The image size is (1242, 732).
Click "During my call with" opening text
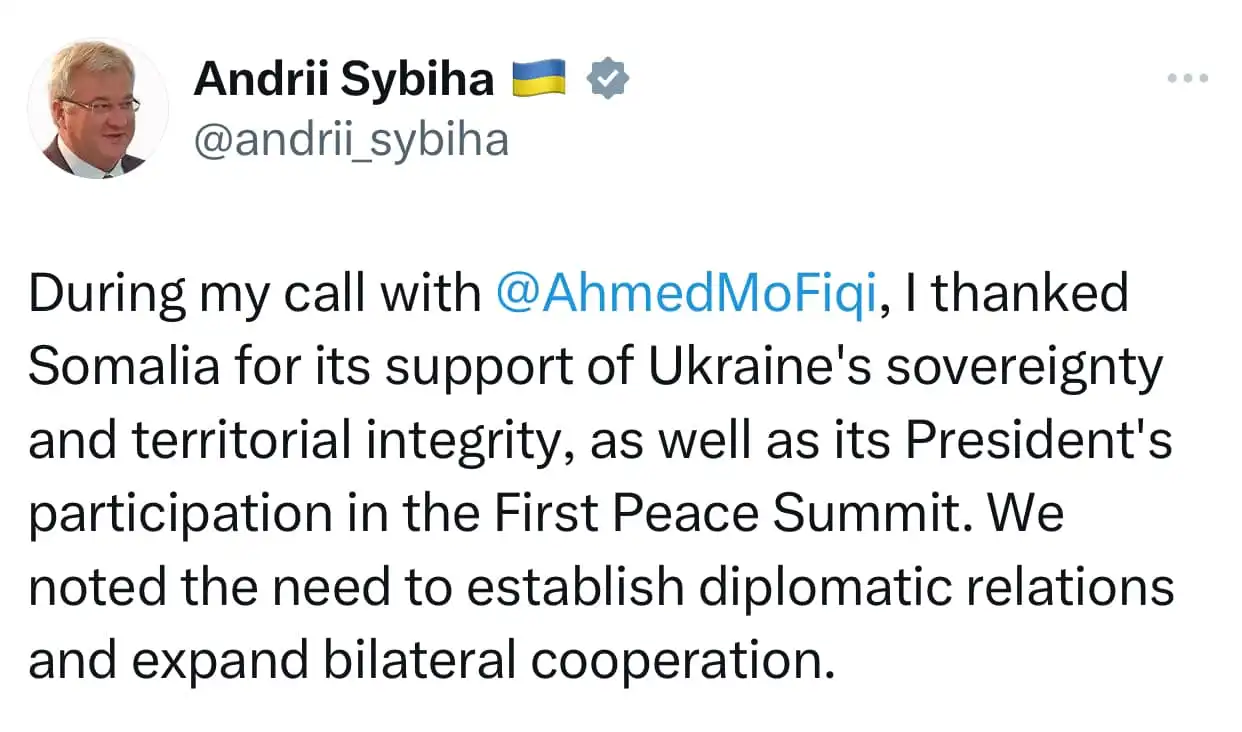coord(255,294)
